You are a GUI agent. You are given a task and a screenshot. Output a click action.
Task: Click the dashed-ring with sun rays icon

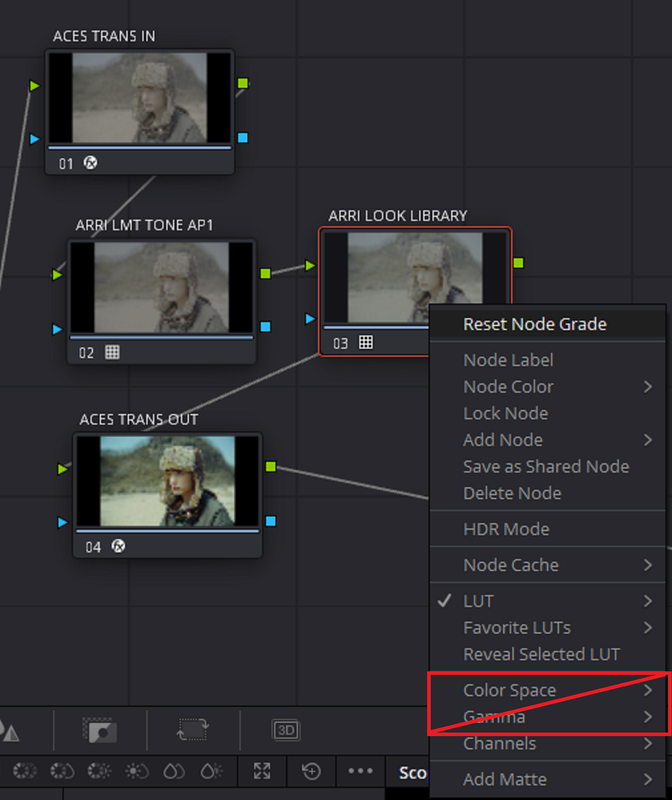[x=99, y=770]
